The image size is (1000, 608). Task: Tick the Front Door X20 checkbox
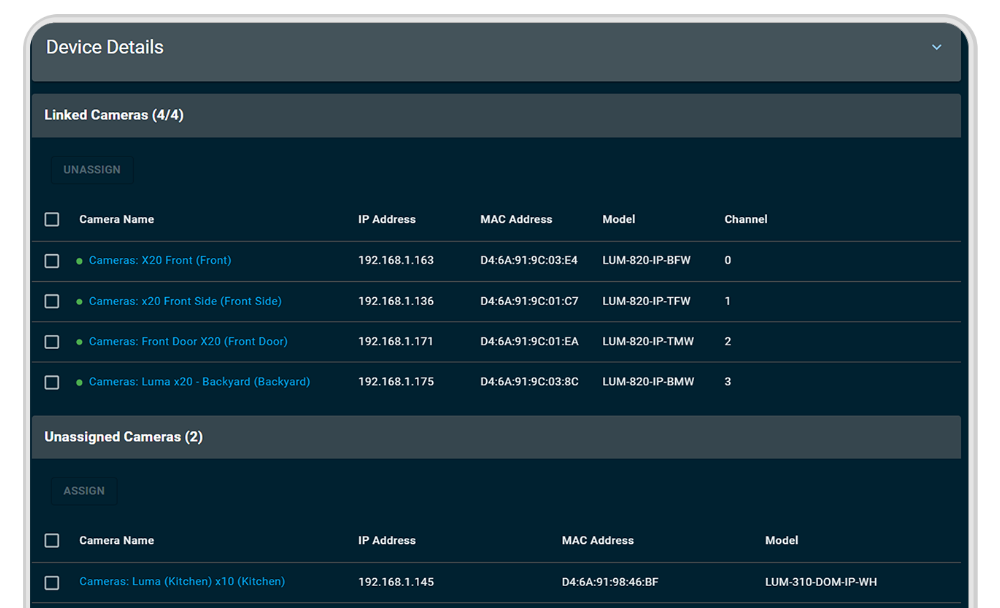[52, 342]
